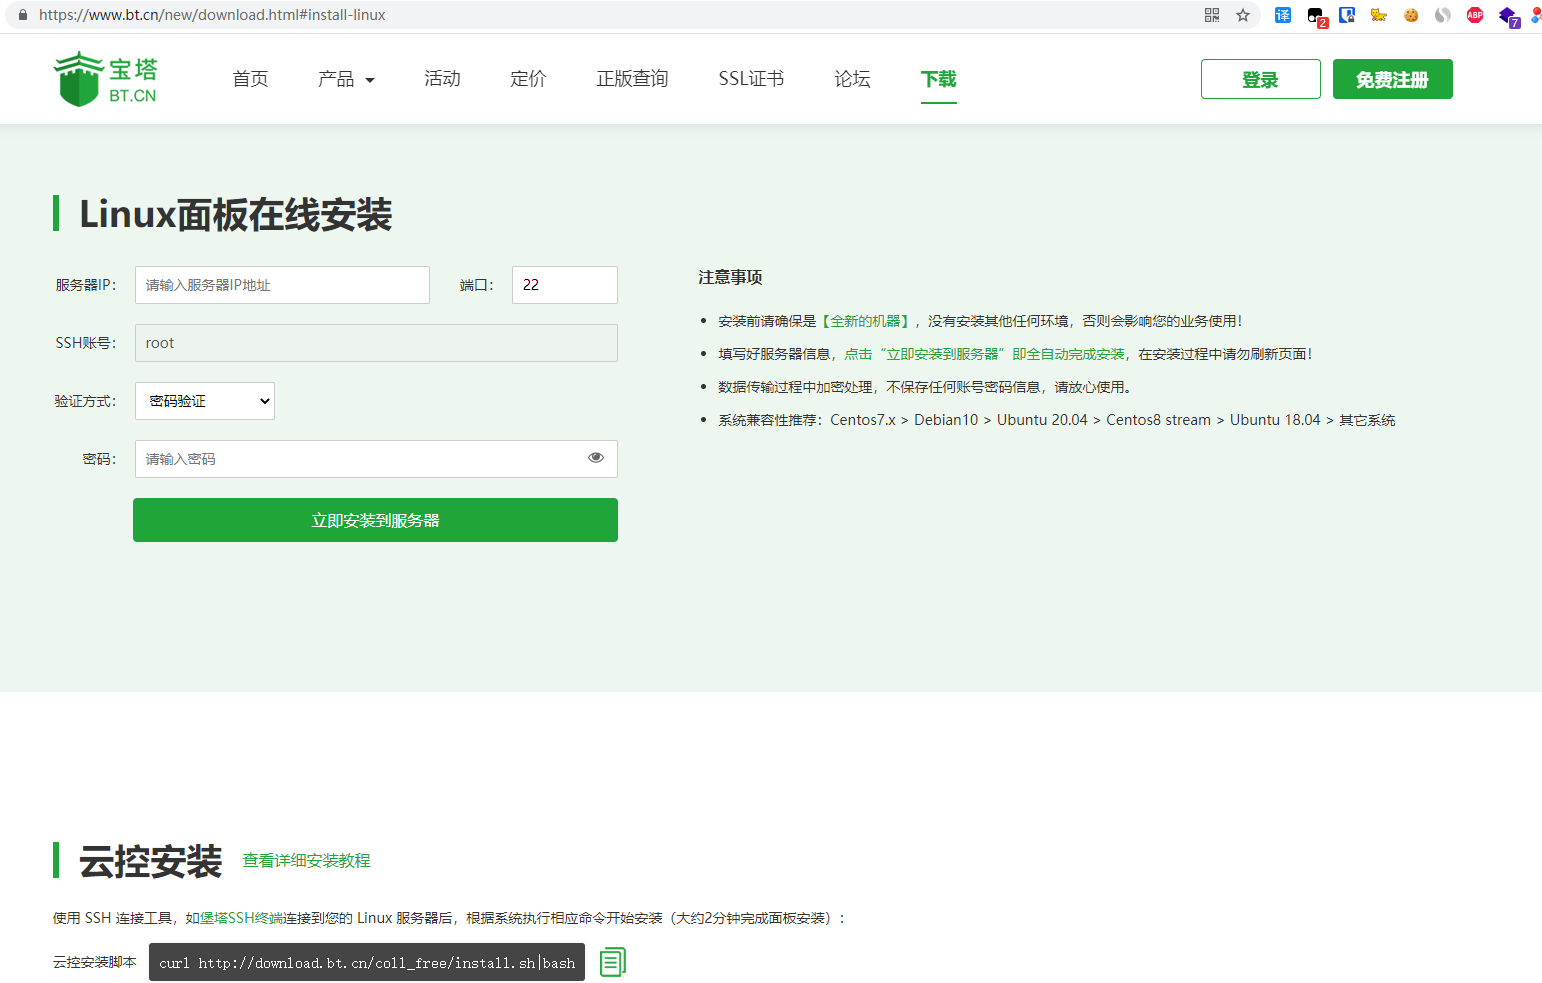Image resolution: width=1542 pixels, height=983 pixels.
Task: Click the 系统兼容性推荐 line
Action: click(1056, 420)
